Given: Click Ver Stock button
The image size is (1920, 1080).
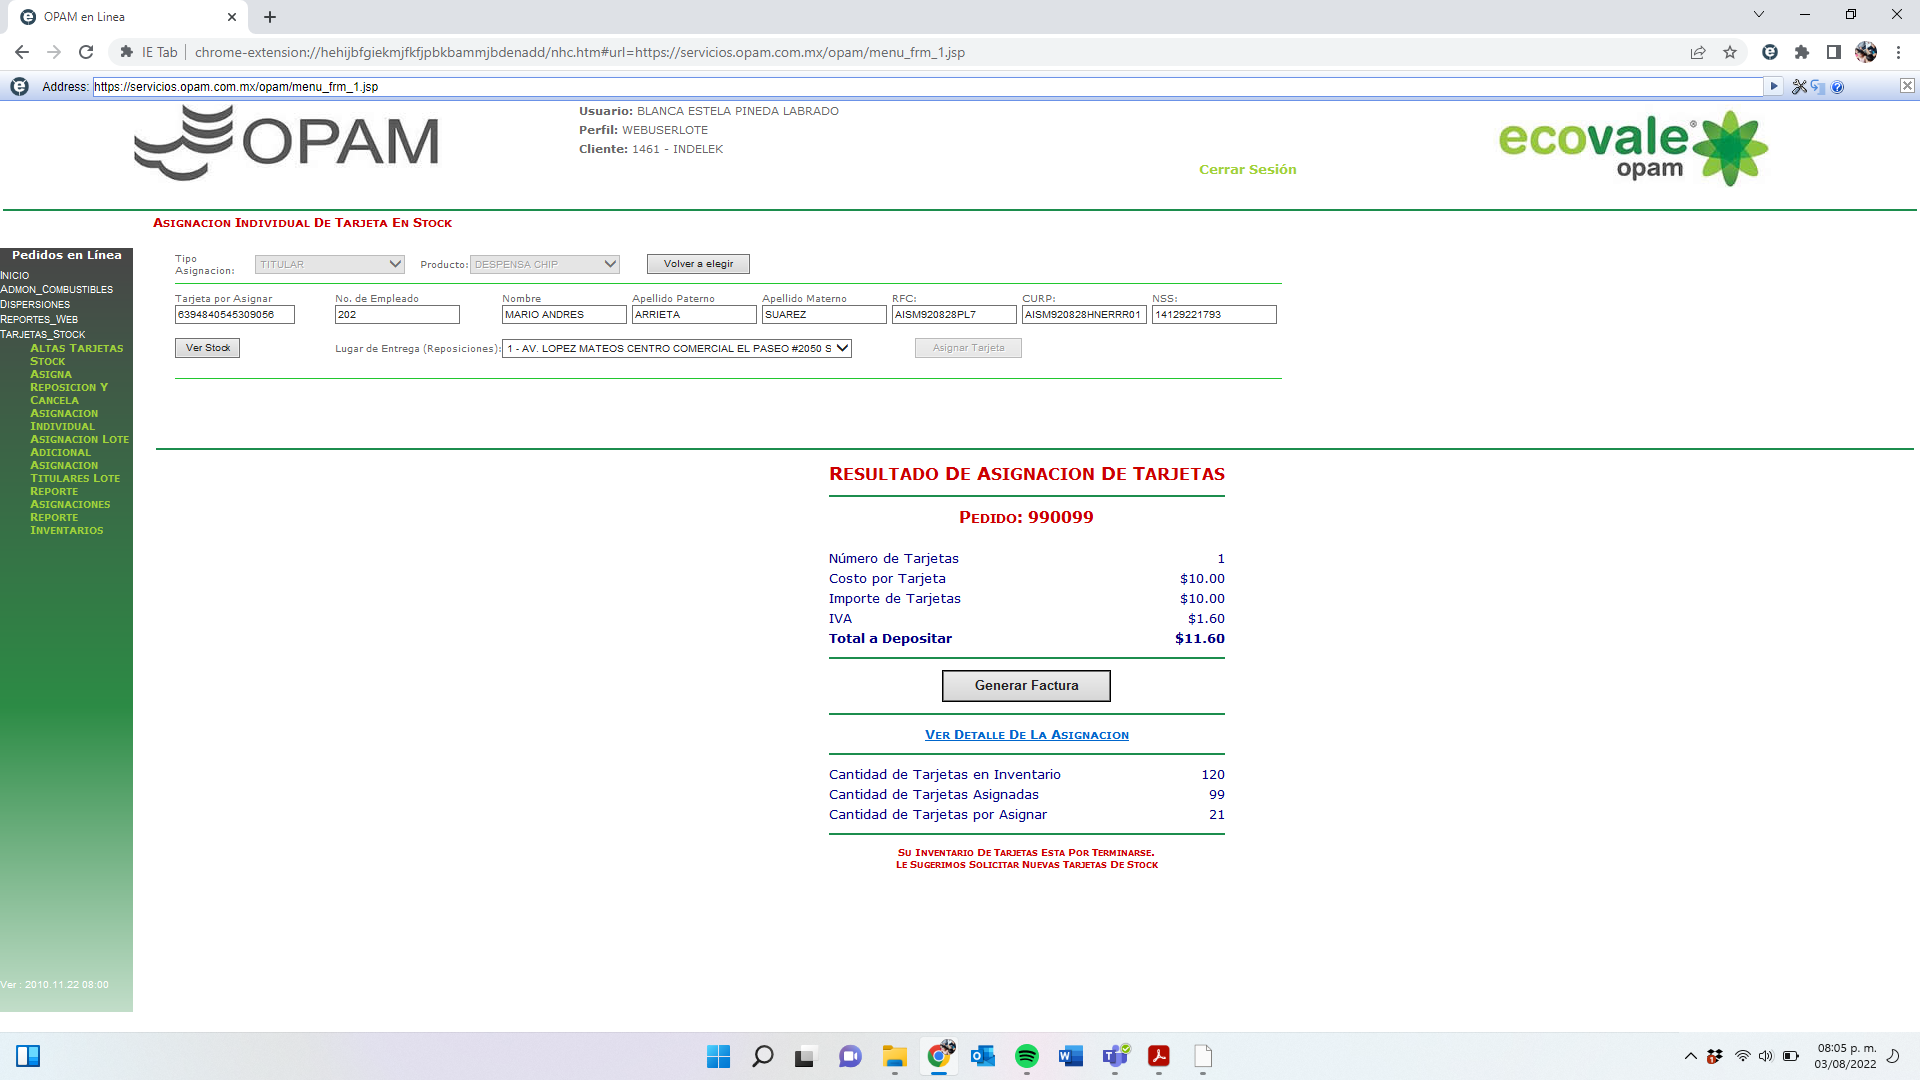Looking at the screenshot, I should point(207,348).
